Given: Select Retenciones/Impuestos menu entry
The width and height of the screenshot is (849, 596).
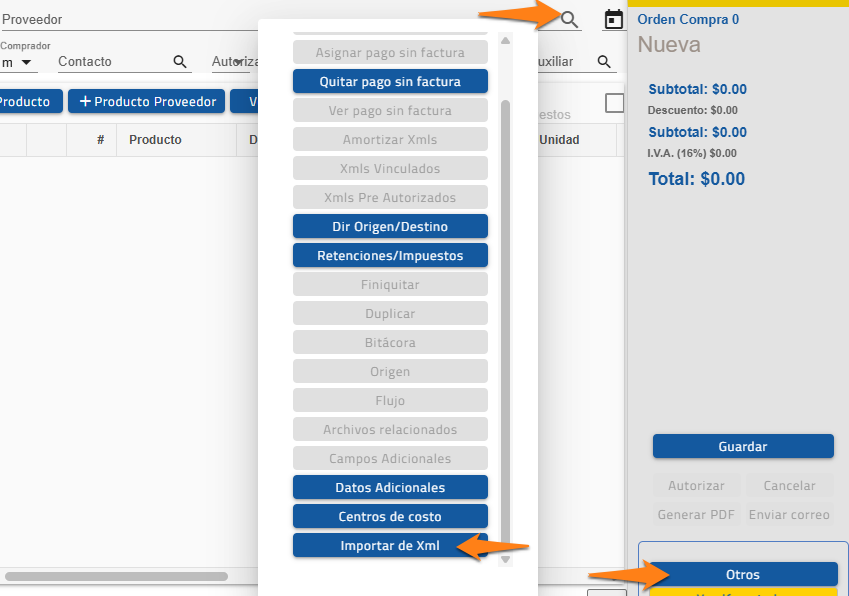Looking at the screenshot, I should (x=390, y=255).
